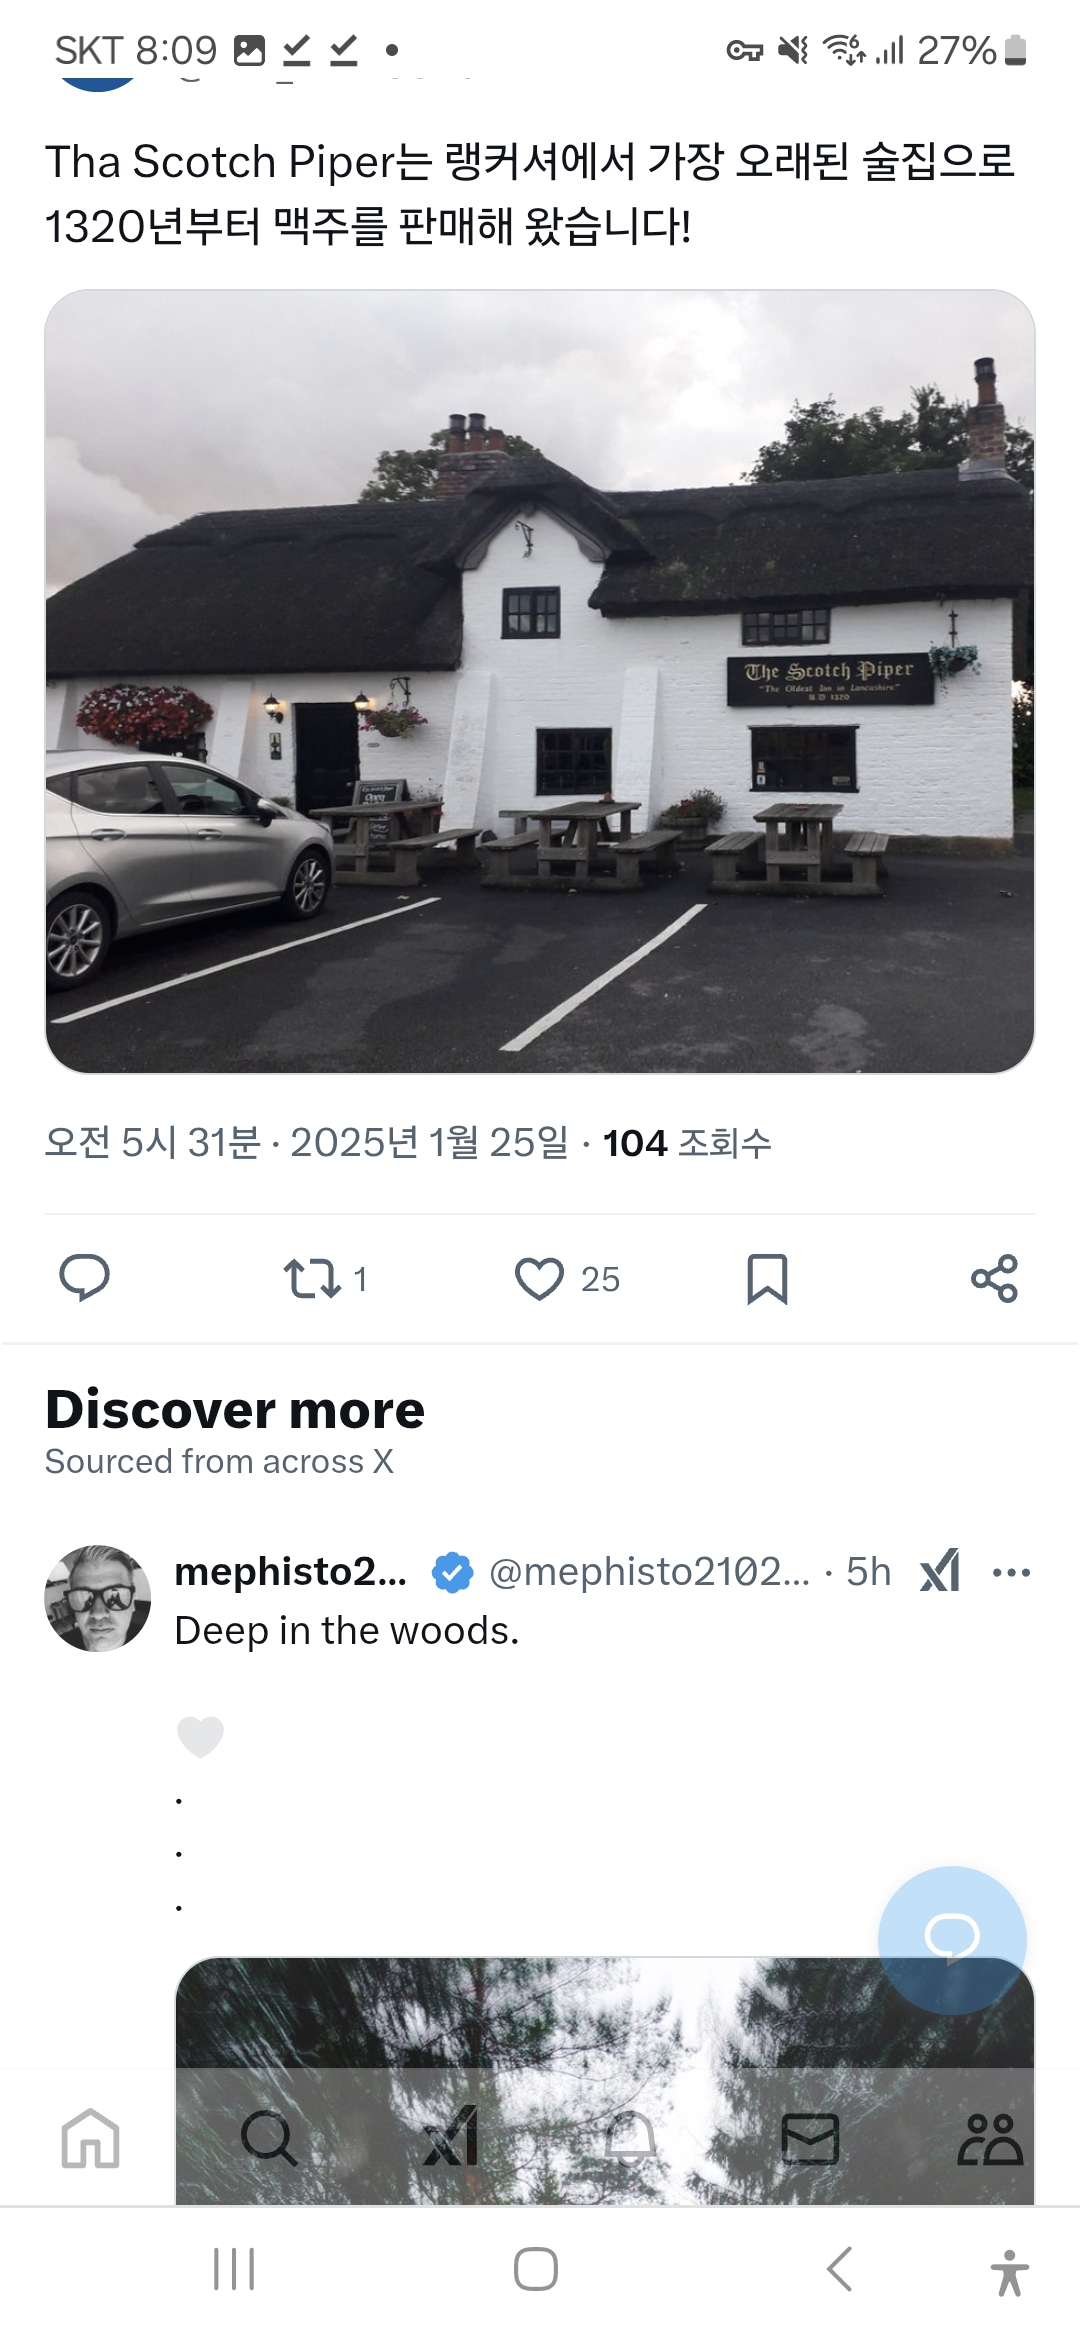Like the Scotch Piper post
This screenshot has height=2340, width=1080.
pos(540,1278)
